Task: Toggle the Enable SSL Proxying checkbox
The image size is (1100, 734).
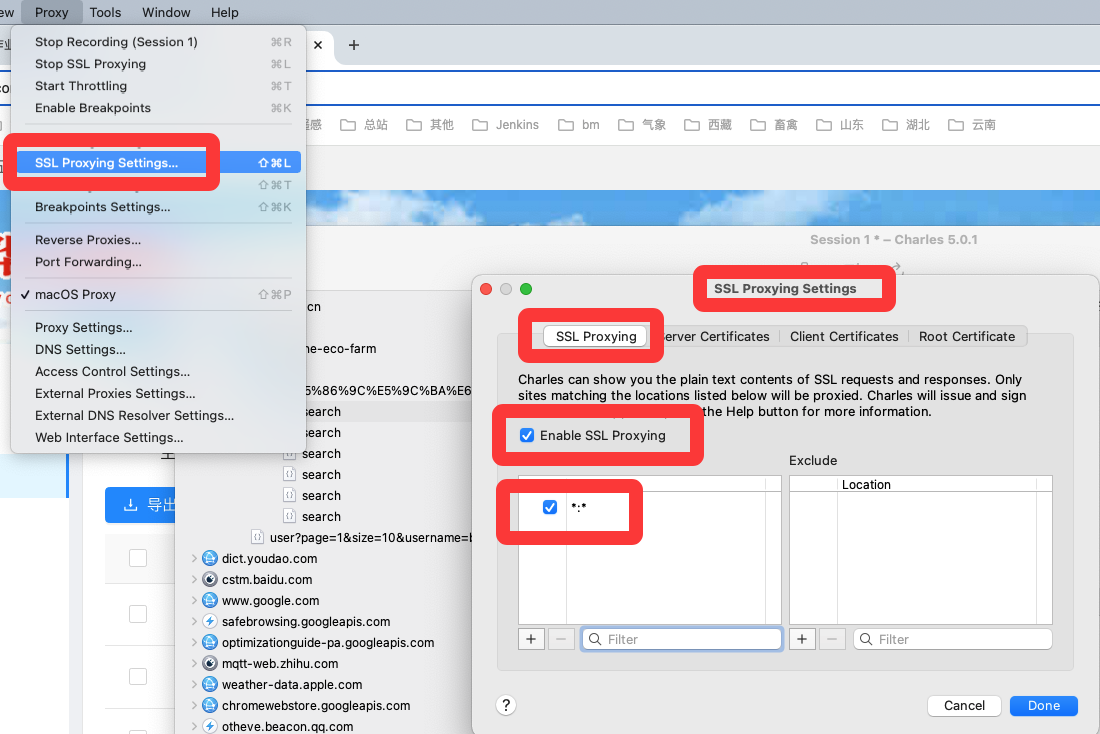Action: coord(527,435)
